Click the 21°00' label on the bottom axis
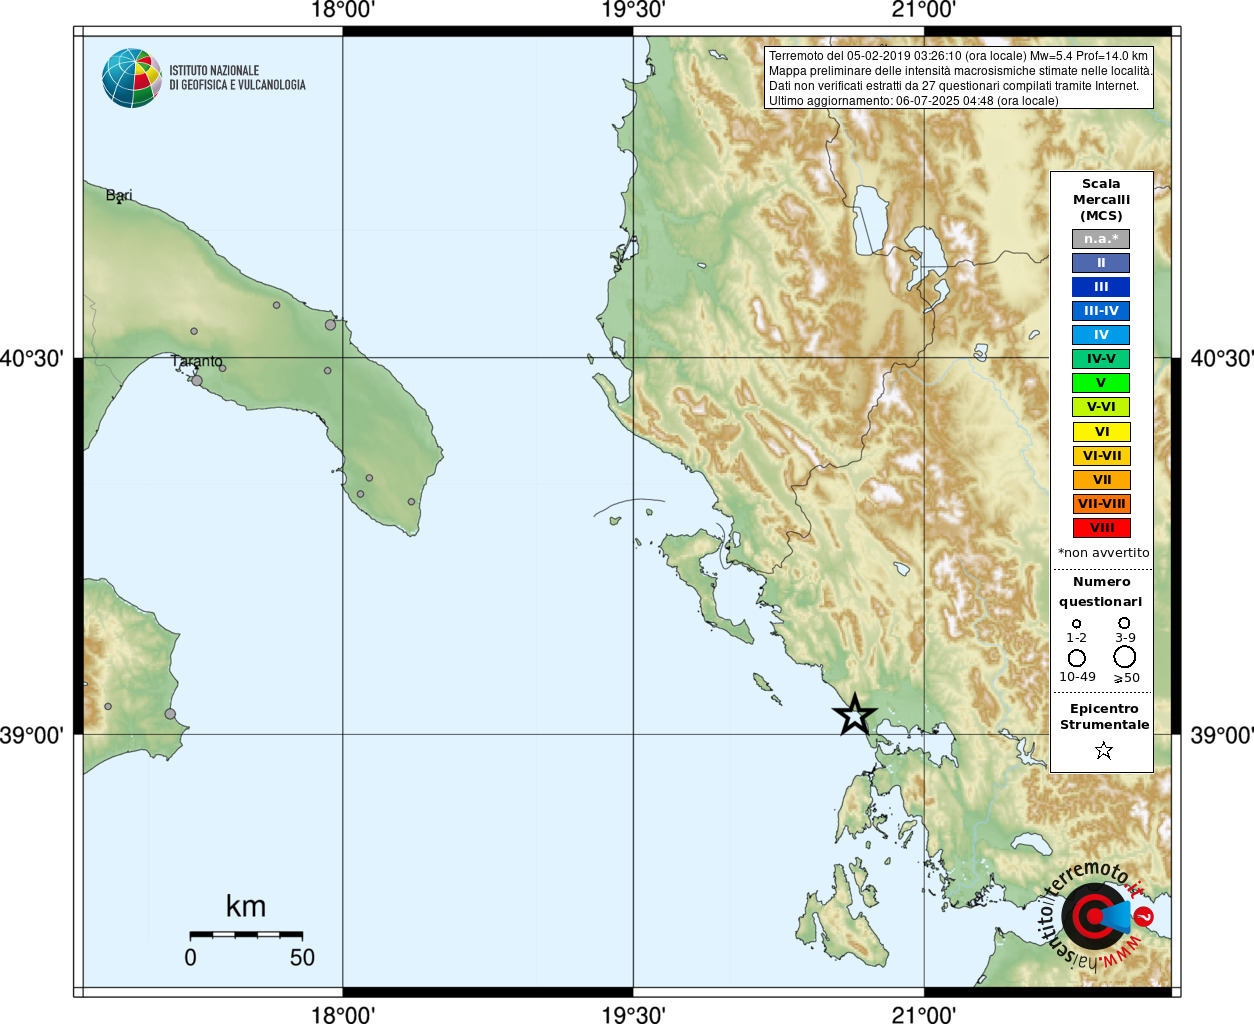The image size is (1254, 1024). 924,1014
